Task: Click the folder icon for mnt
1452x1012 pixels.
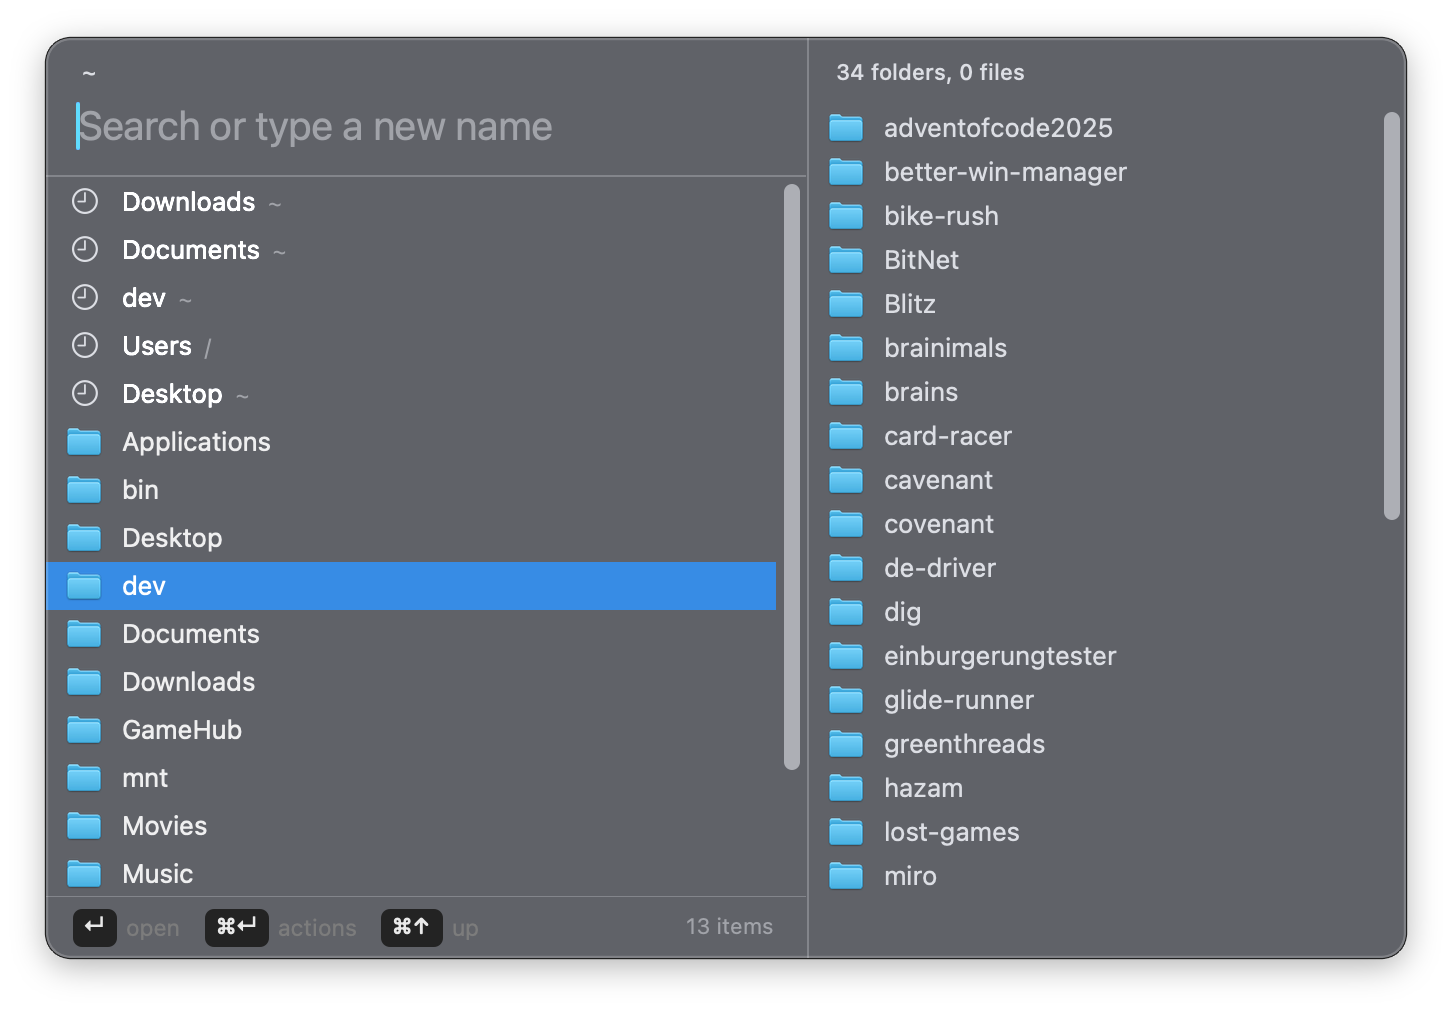Action: tap(84, 778)
